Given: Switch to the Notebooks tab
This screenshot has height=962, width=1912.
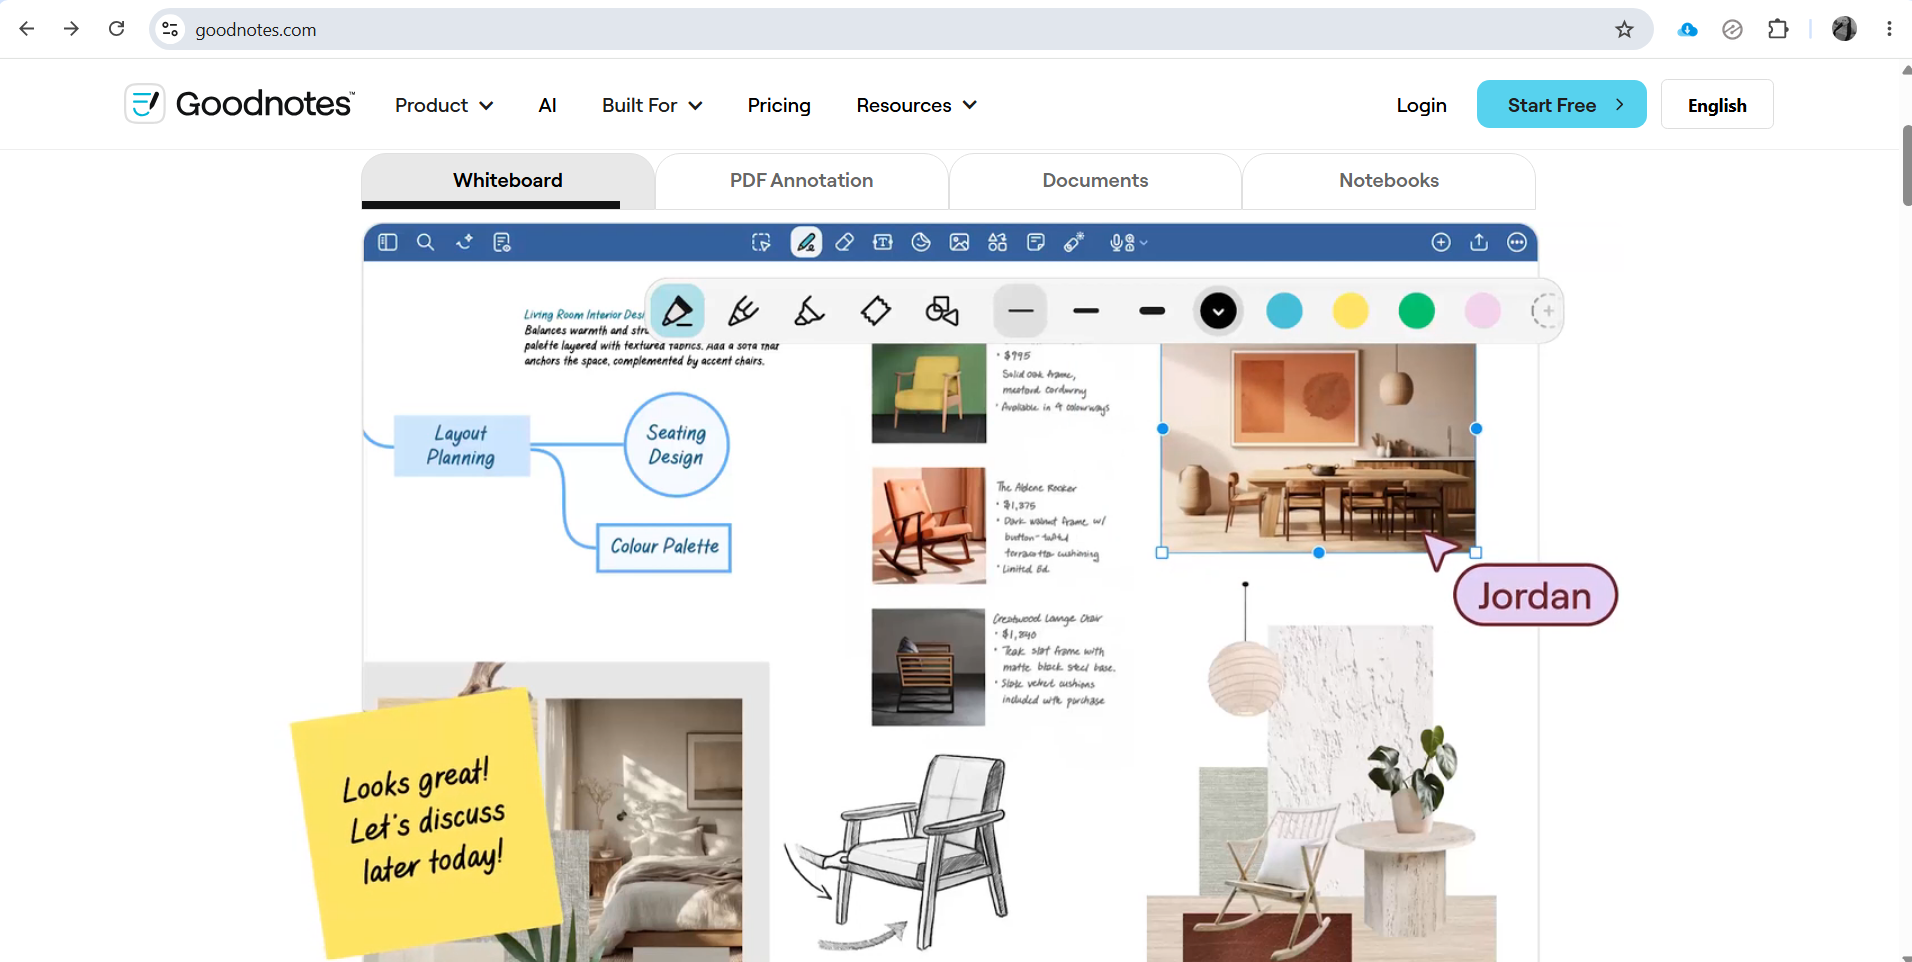Looking at the screenshot, I should click(x=1389, y=181).
